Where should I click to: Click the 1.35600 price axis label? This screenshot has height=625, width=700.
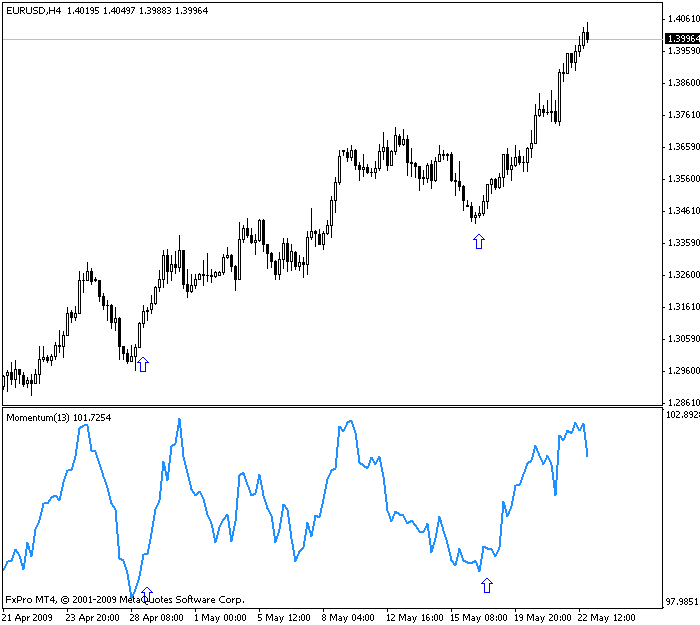pos(683,179)
